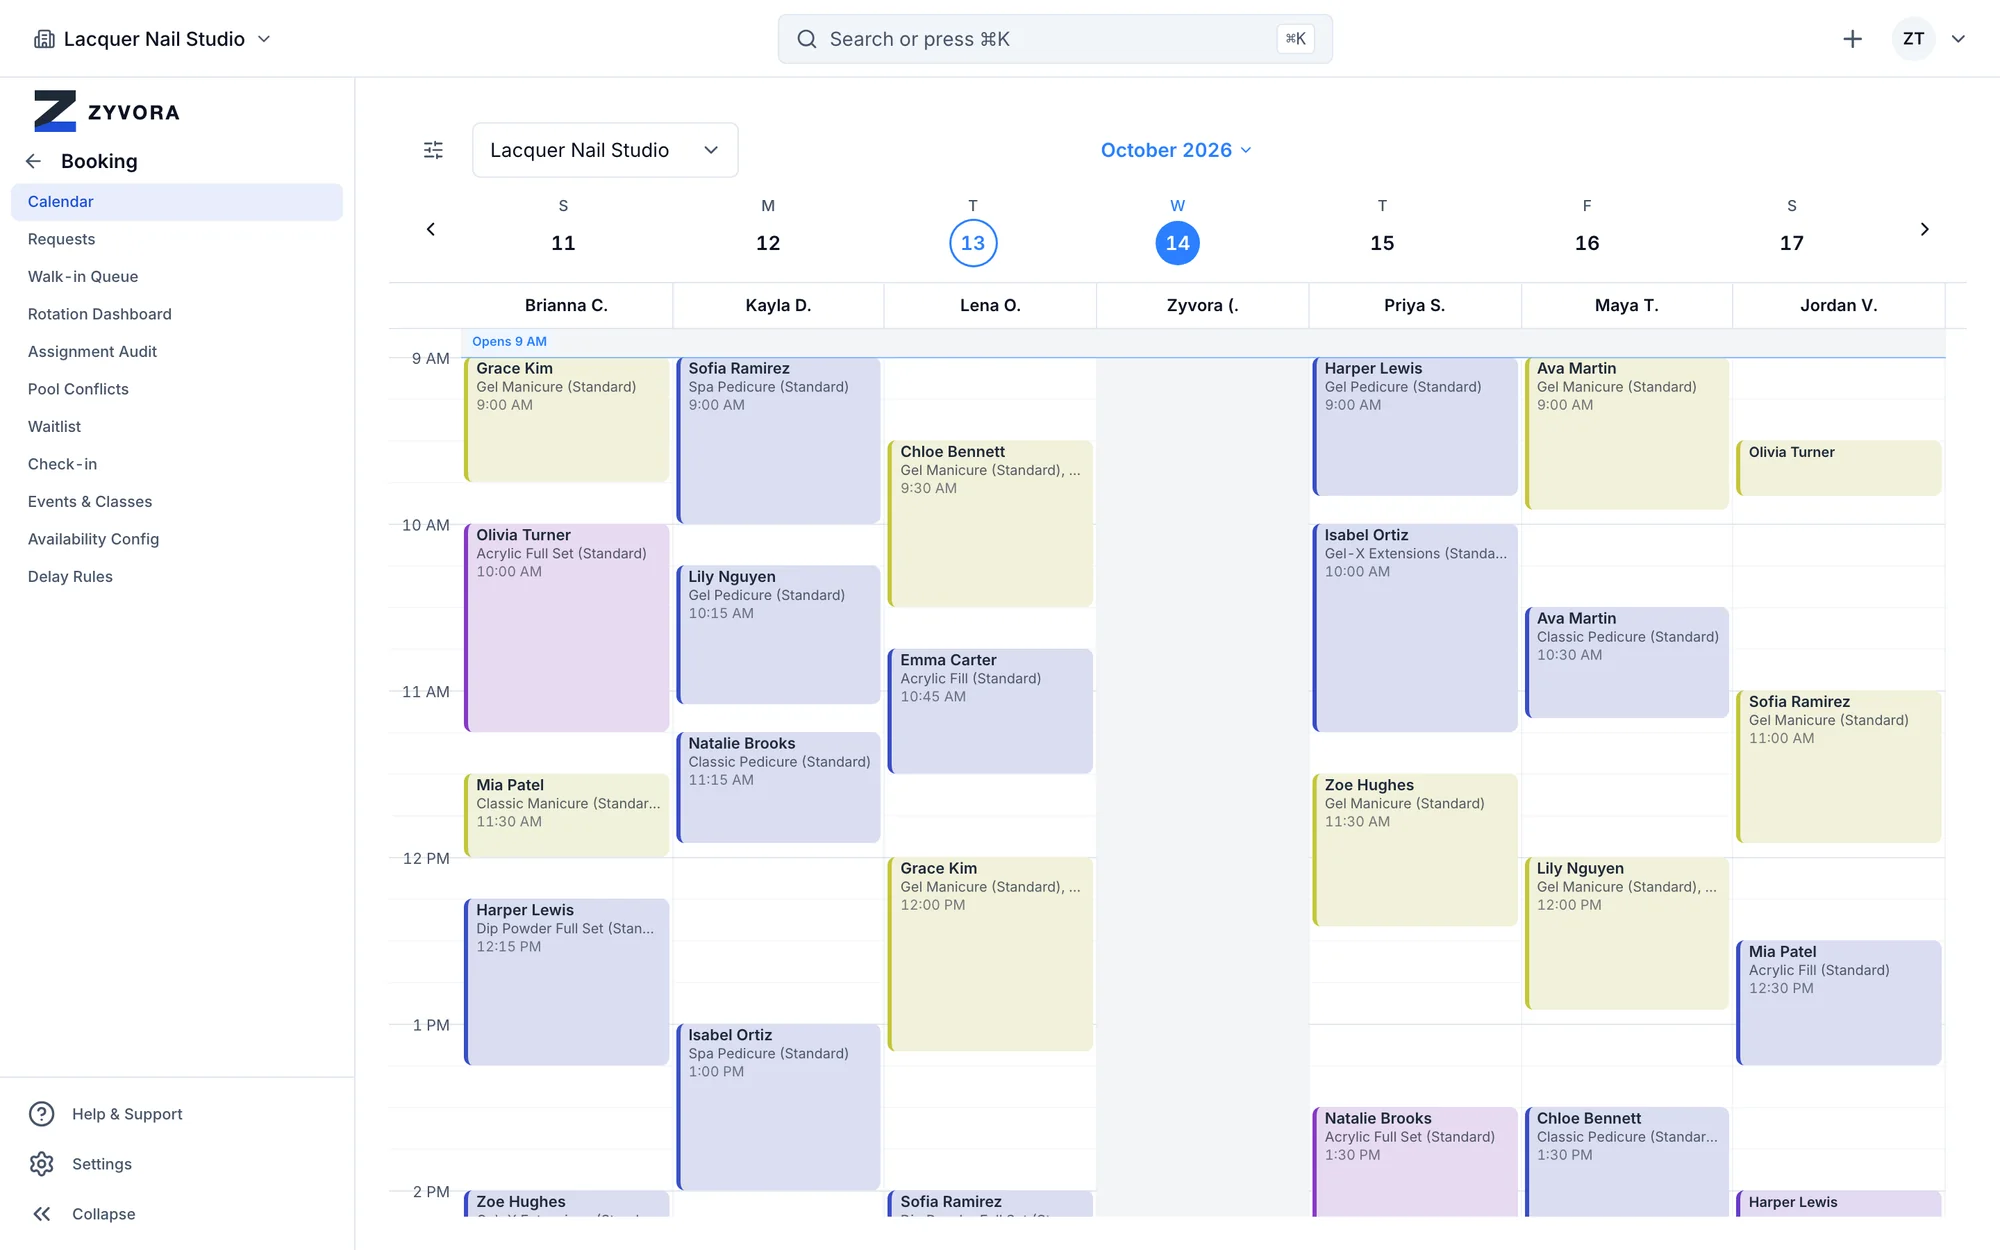Select Sunday the 11th
2000x1250 pixels.
coord(563,243)
